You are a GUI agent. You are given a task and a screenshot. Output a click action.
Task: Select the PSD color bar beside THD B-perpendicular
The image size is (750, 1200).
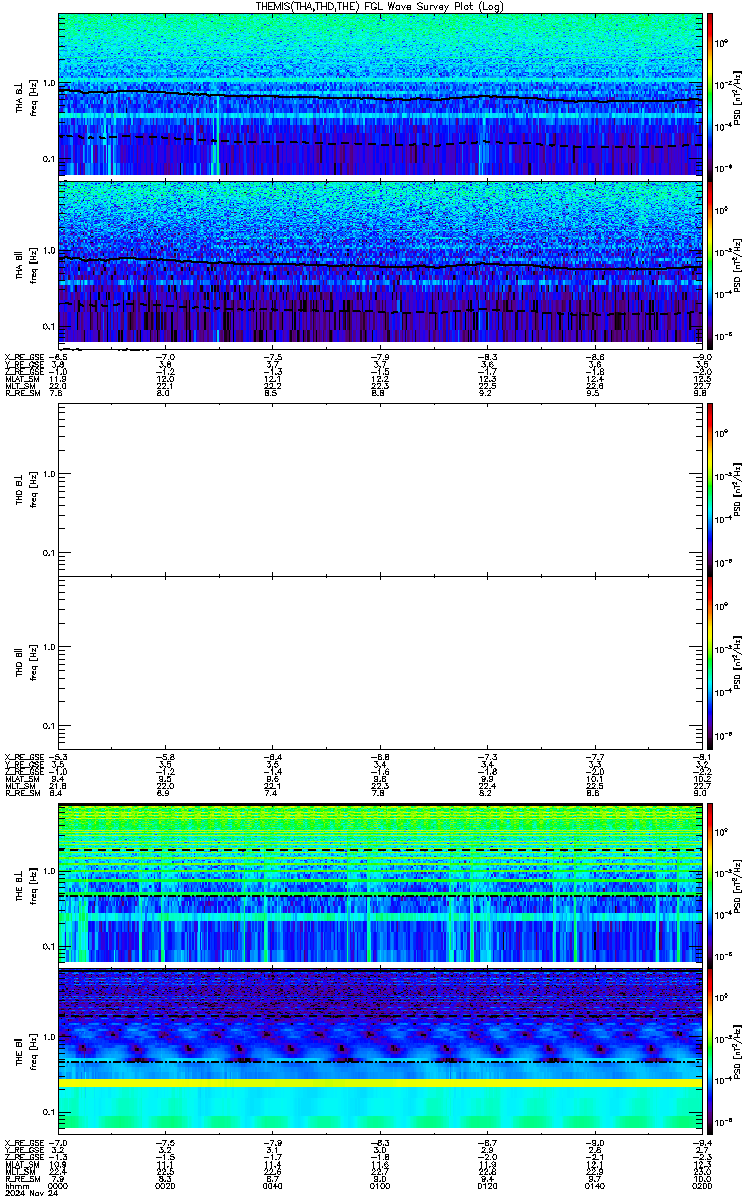[x=711, y=489]
